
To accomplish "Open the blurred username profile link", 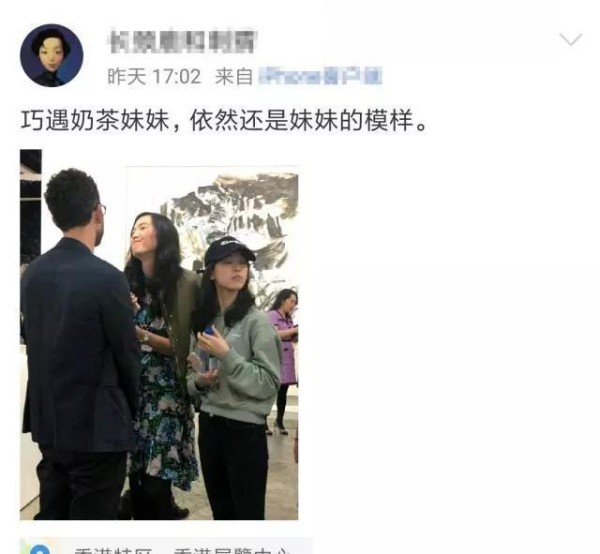I will coord(182,41).
